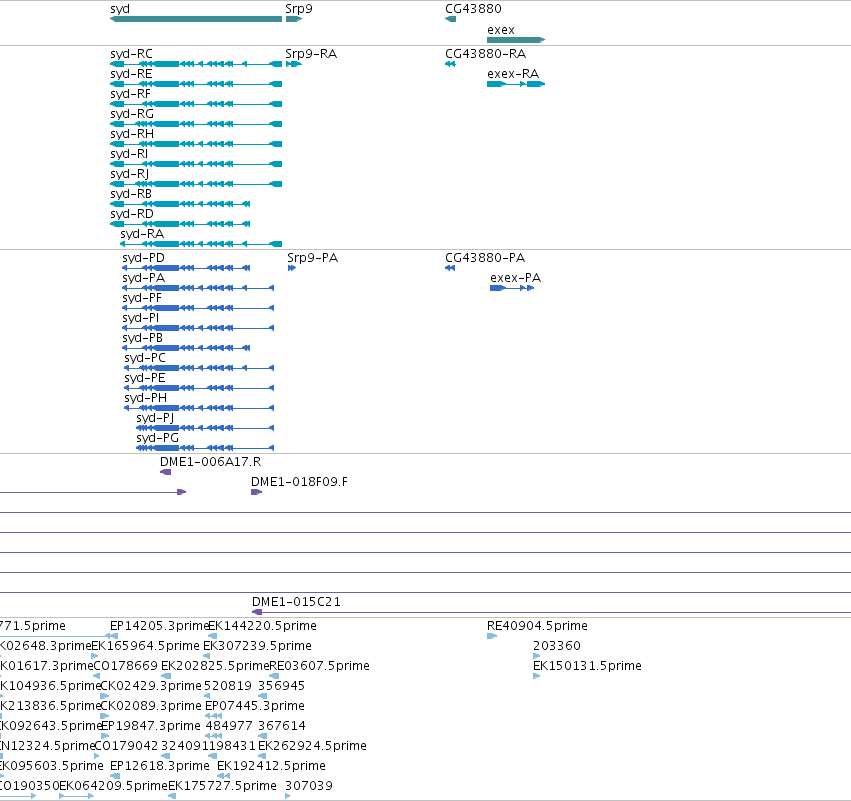Open EST EK202825.5prime
Viewport: 851px width, 801px height.
pyautogui.click(x=166, y=676)
